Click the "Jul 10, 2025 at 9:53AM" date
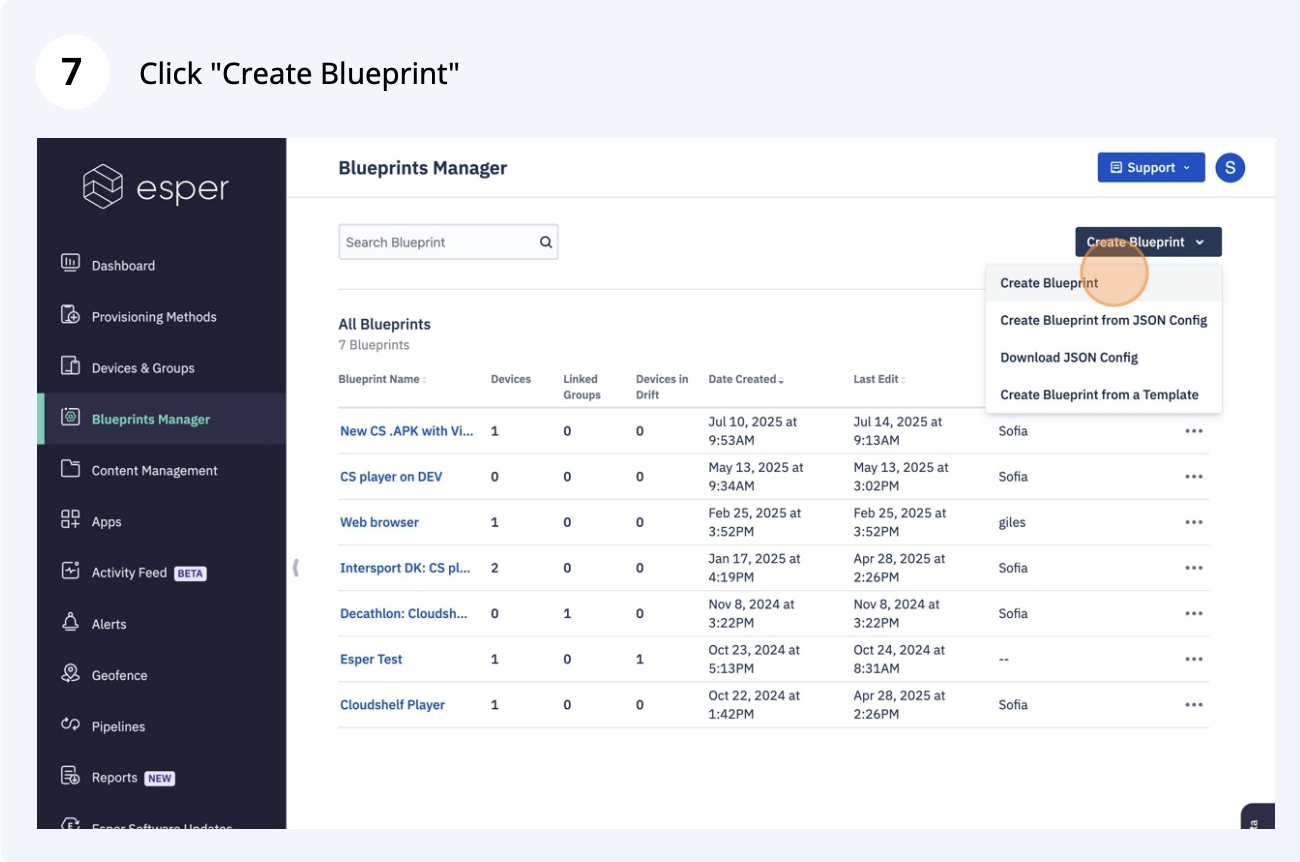This screenshot has height=862, width=1300. tap(753, 431)
